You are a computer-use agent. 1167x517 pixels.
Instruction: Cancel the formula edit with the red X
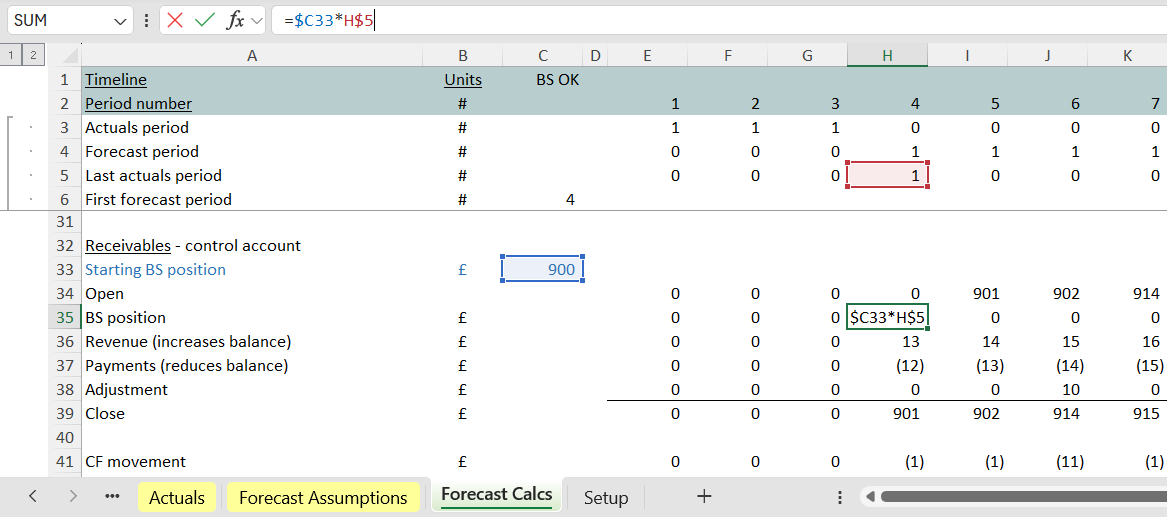pos(175,20)
